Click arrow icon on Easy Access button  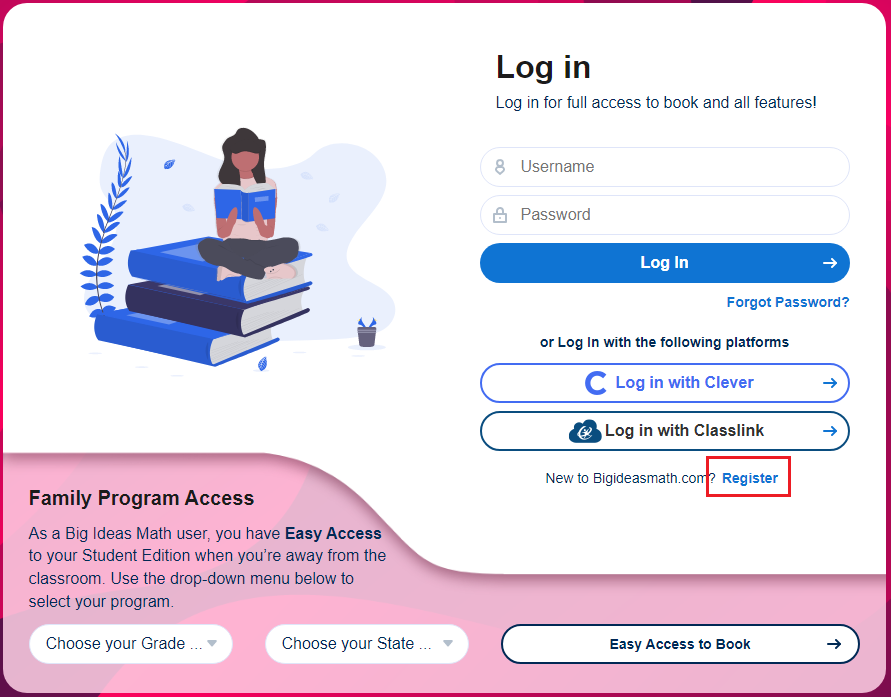[834, 644]
